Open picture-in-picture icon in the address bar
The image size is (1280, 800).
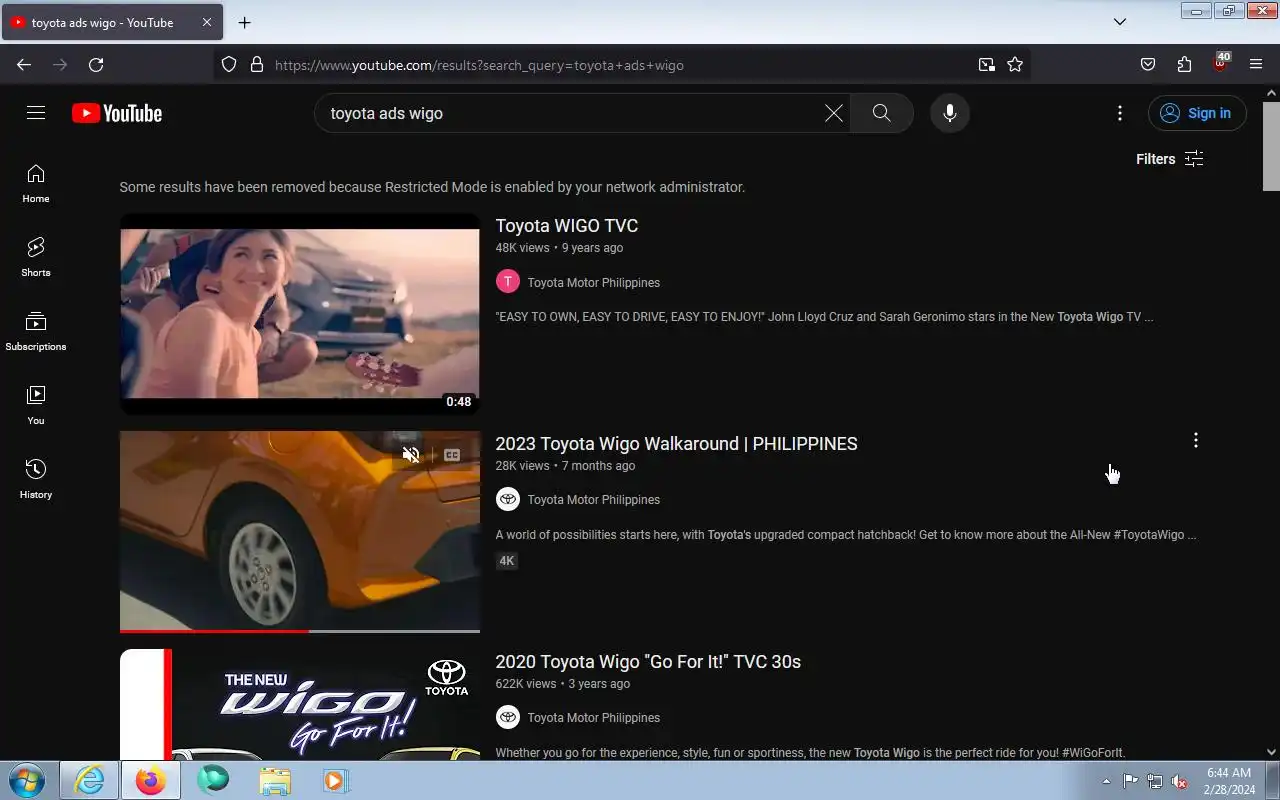pyautogui.click(x=986, y=65)
